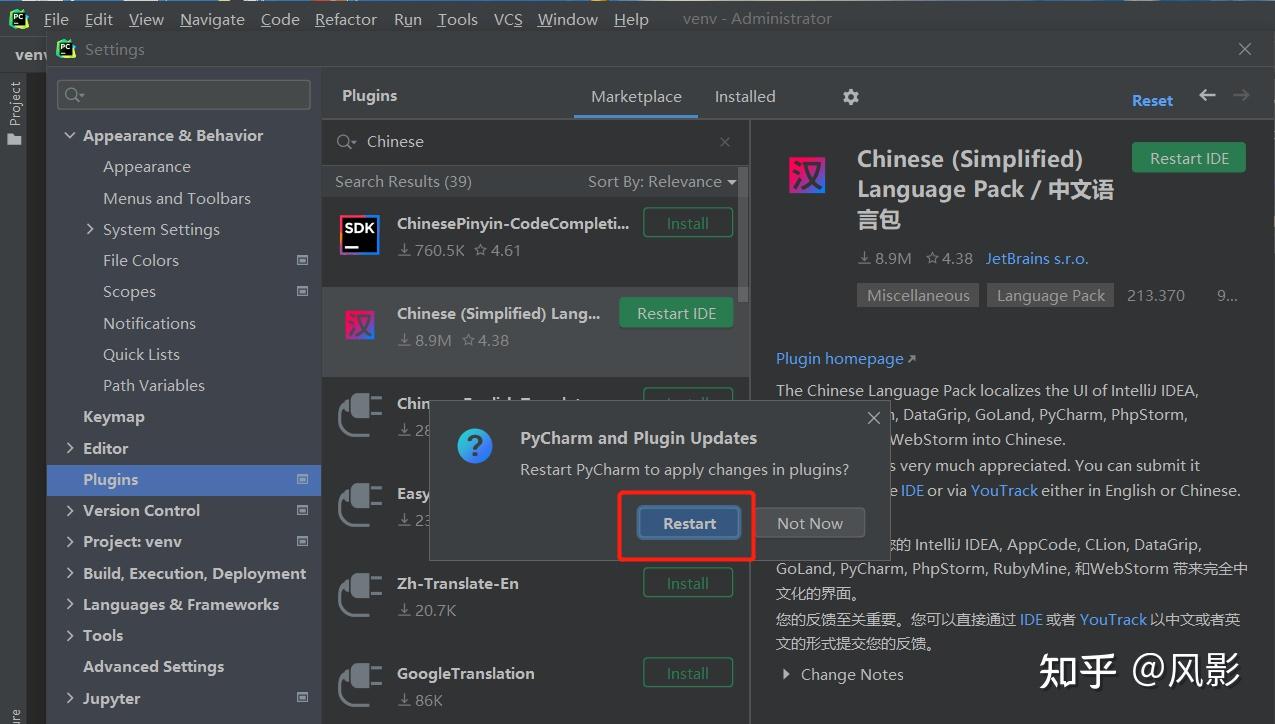Open the Plugin homepage link

[840, 358]
